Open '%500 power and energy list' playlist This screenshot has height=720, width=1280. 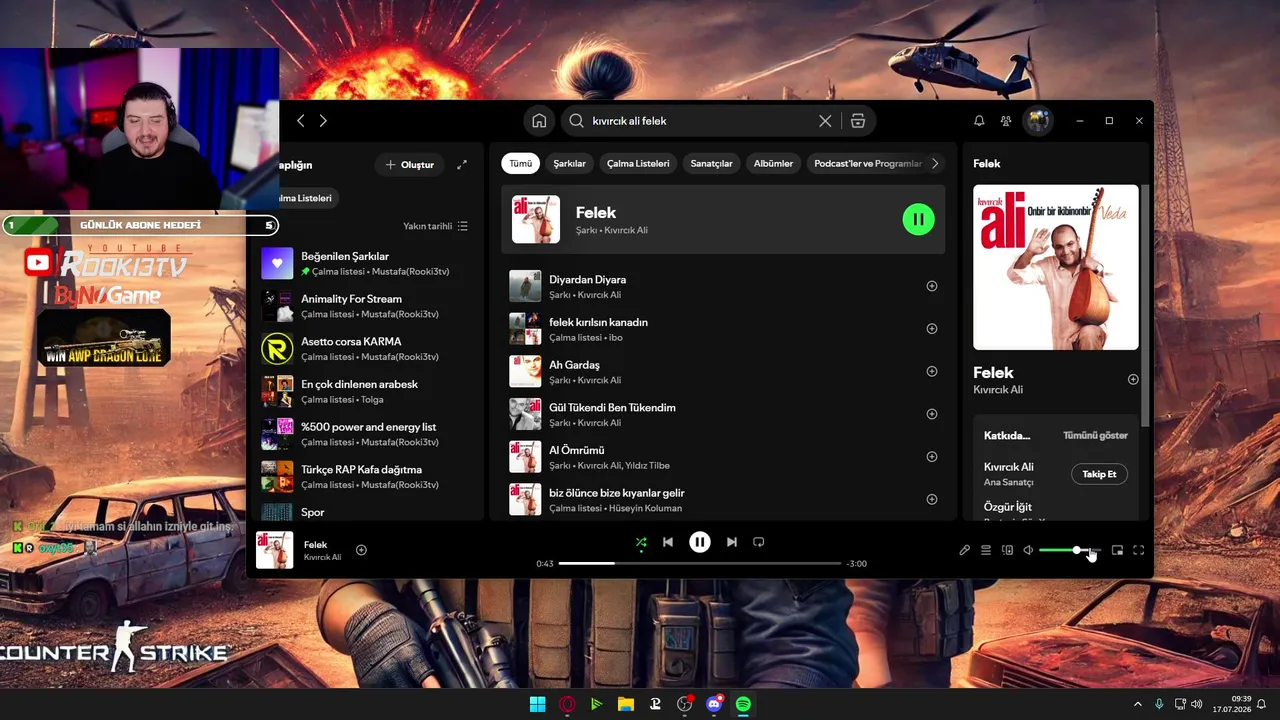(x=365, y=434)
